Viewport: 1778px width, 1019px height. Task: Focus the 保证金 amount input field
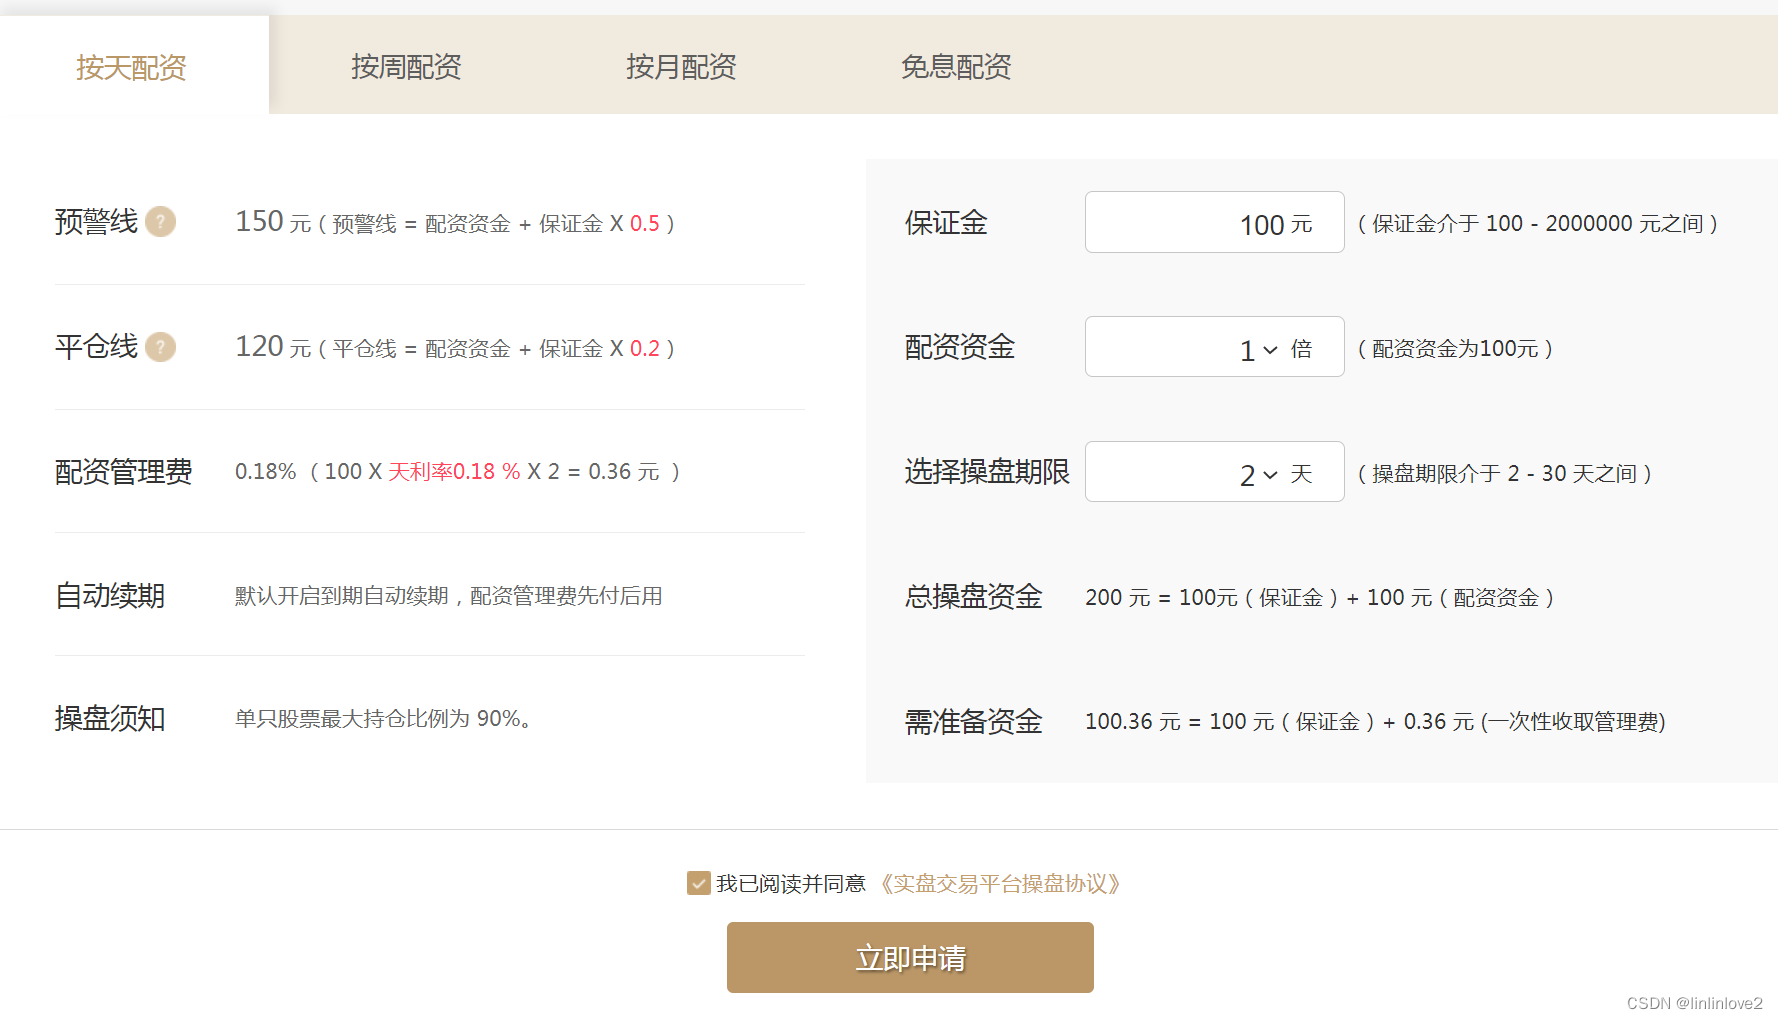[x=1214, y=222]
